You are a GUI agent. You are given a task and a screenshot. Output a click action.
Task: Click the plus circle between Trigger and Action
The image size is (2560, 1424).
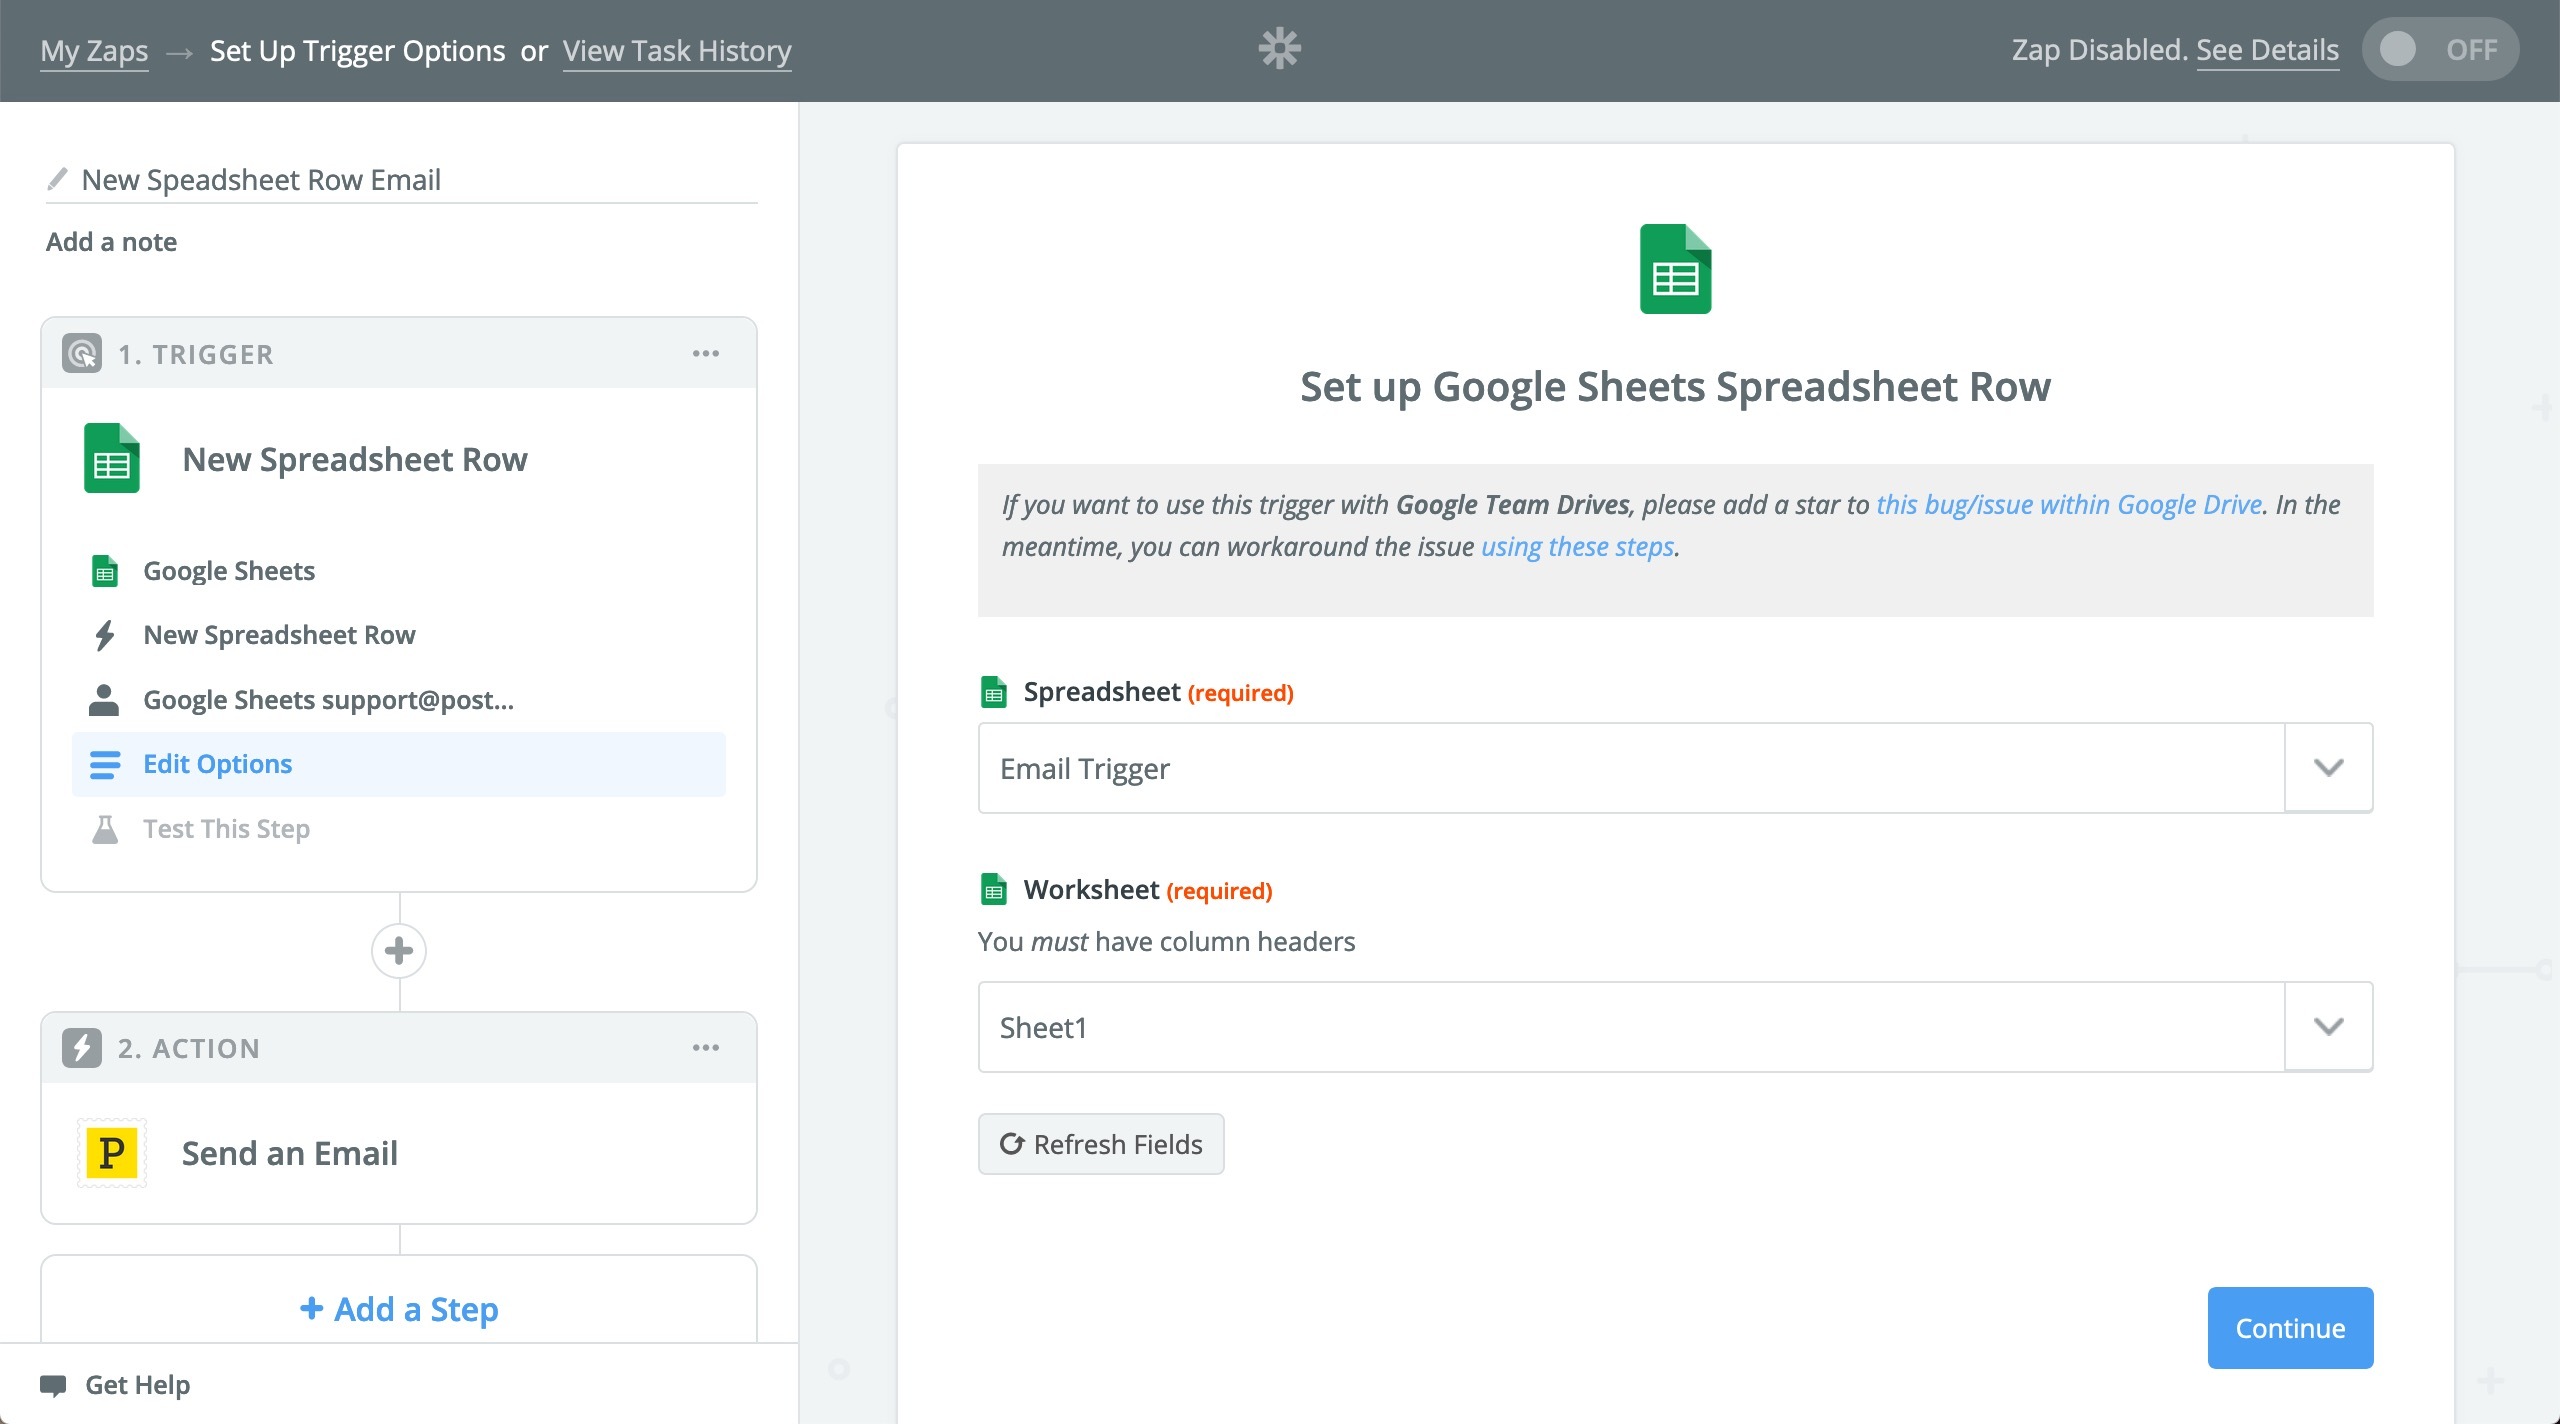tap(399, 950)
